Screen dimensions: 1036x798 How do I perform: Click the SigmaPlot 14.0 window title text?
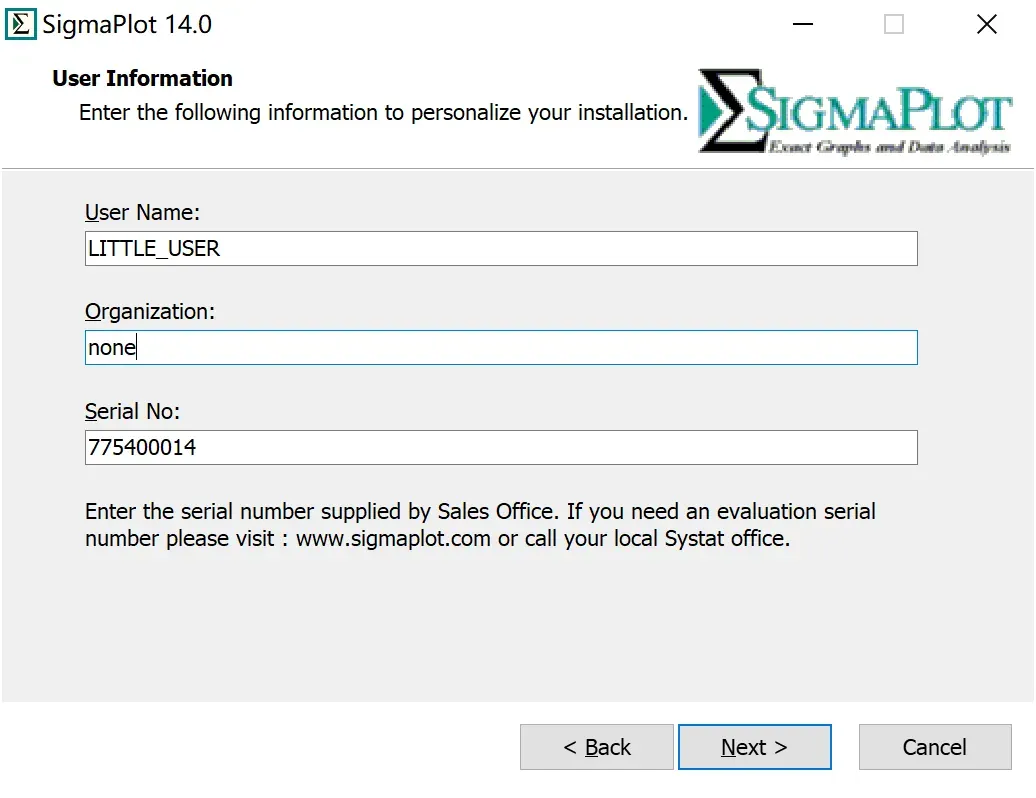pyautogui.click(x=127, y=25)
